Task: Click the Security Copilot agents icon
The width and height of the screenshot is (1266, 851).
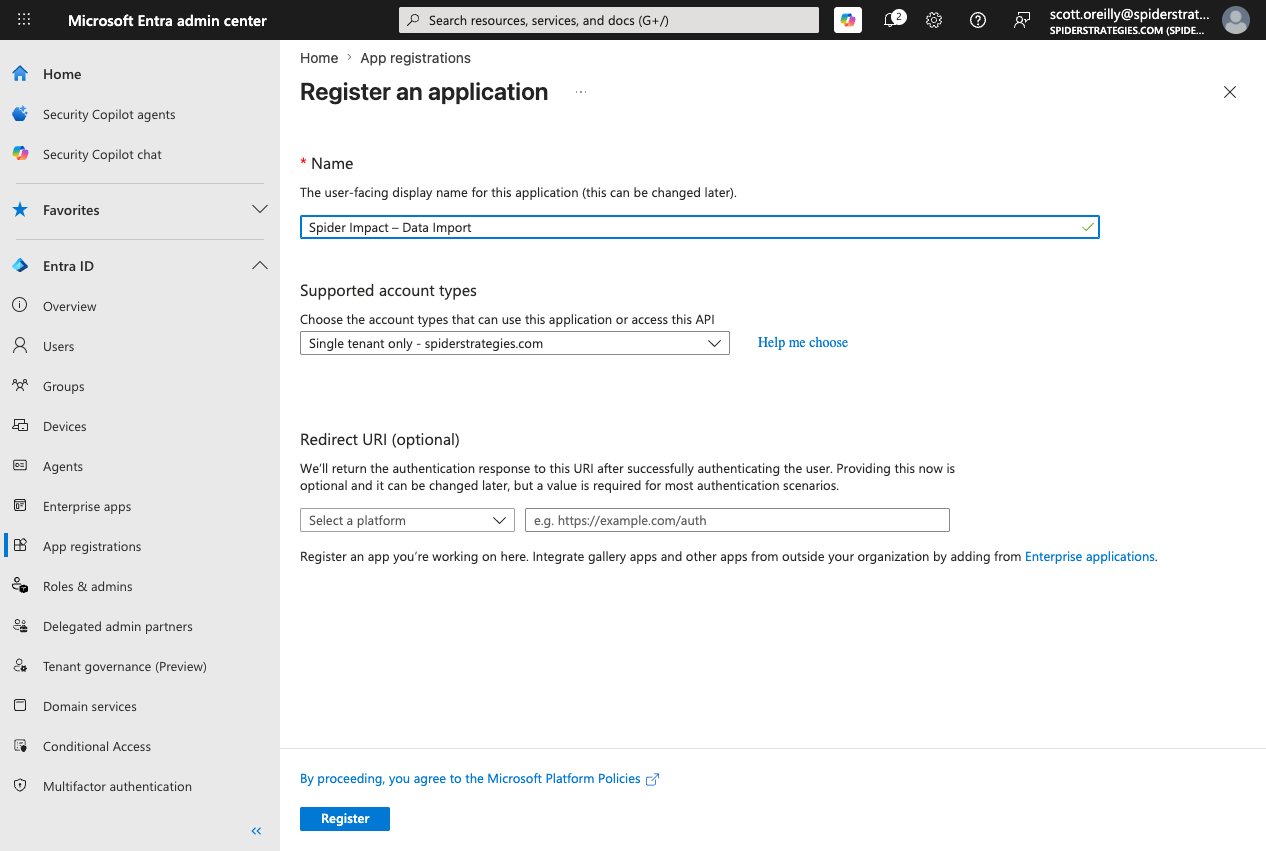Action: point(20,114)
